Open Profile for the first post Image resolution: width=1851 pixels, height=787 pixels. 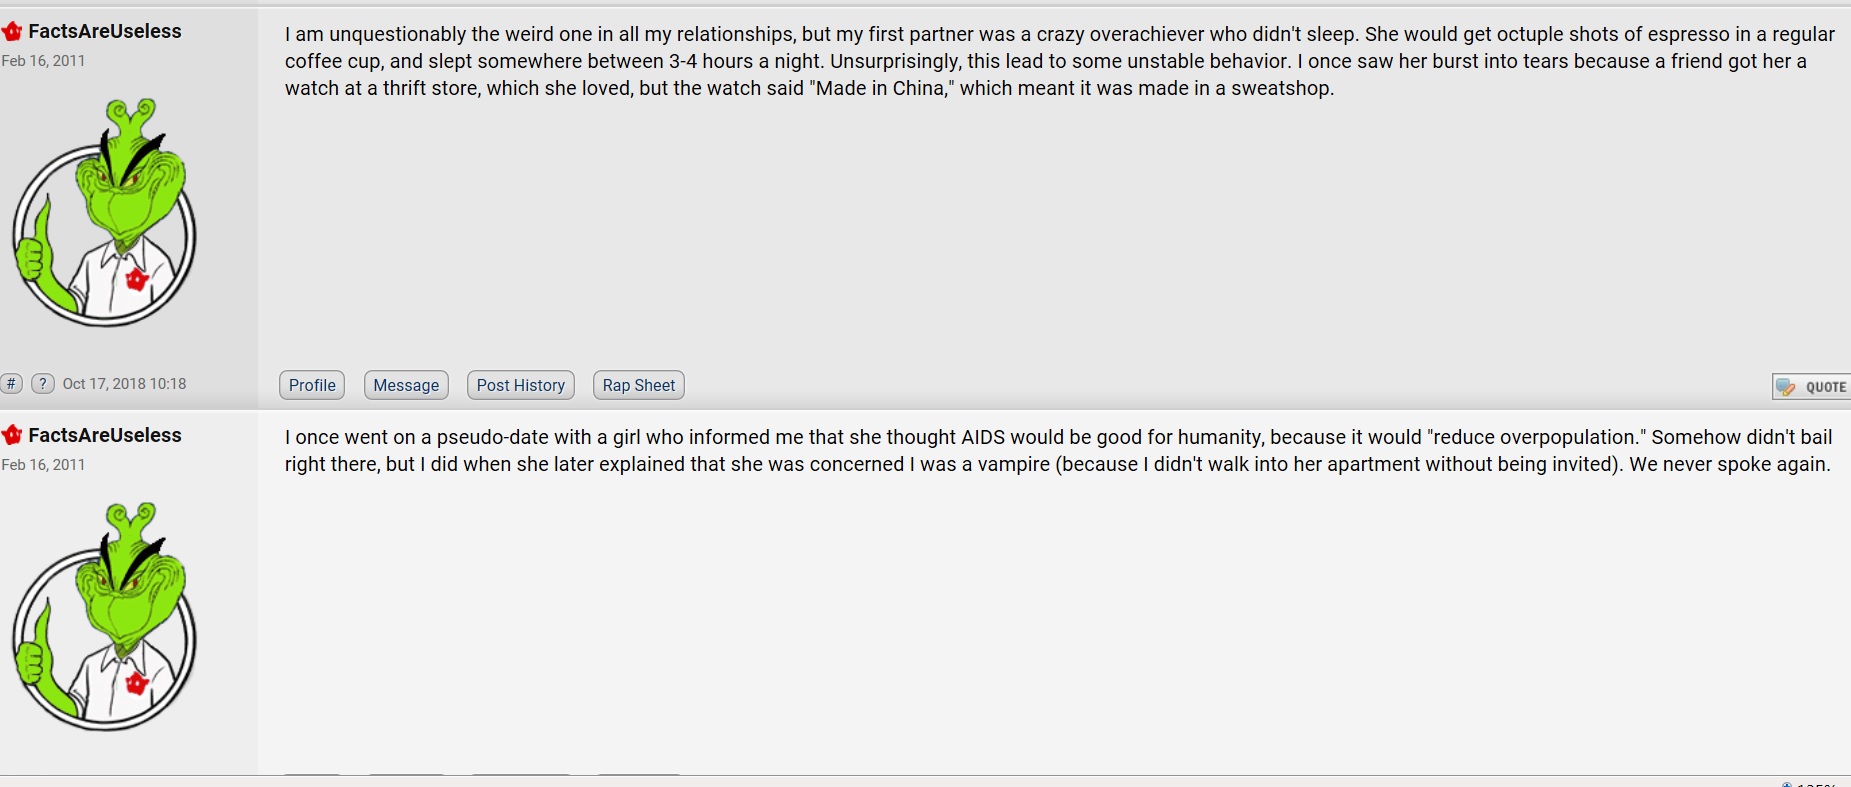tap(312, 385)
